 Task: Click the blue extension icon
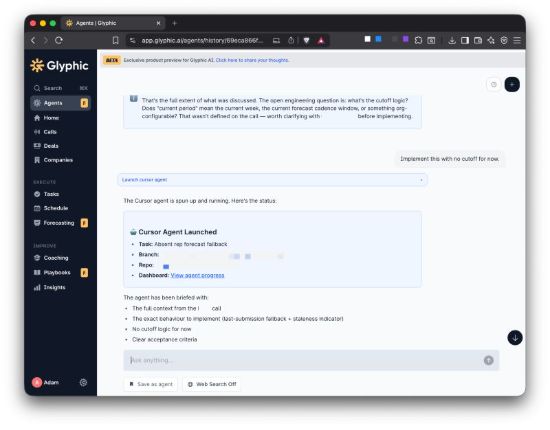(x=378, y=39)
